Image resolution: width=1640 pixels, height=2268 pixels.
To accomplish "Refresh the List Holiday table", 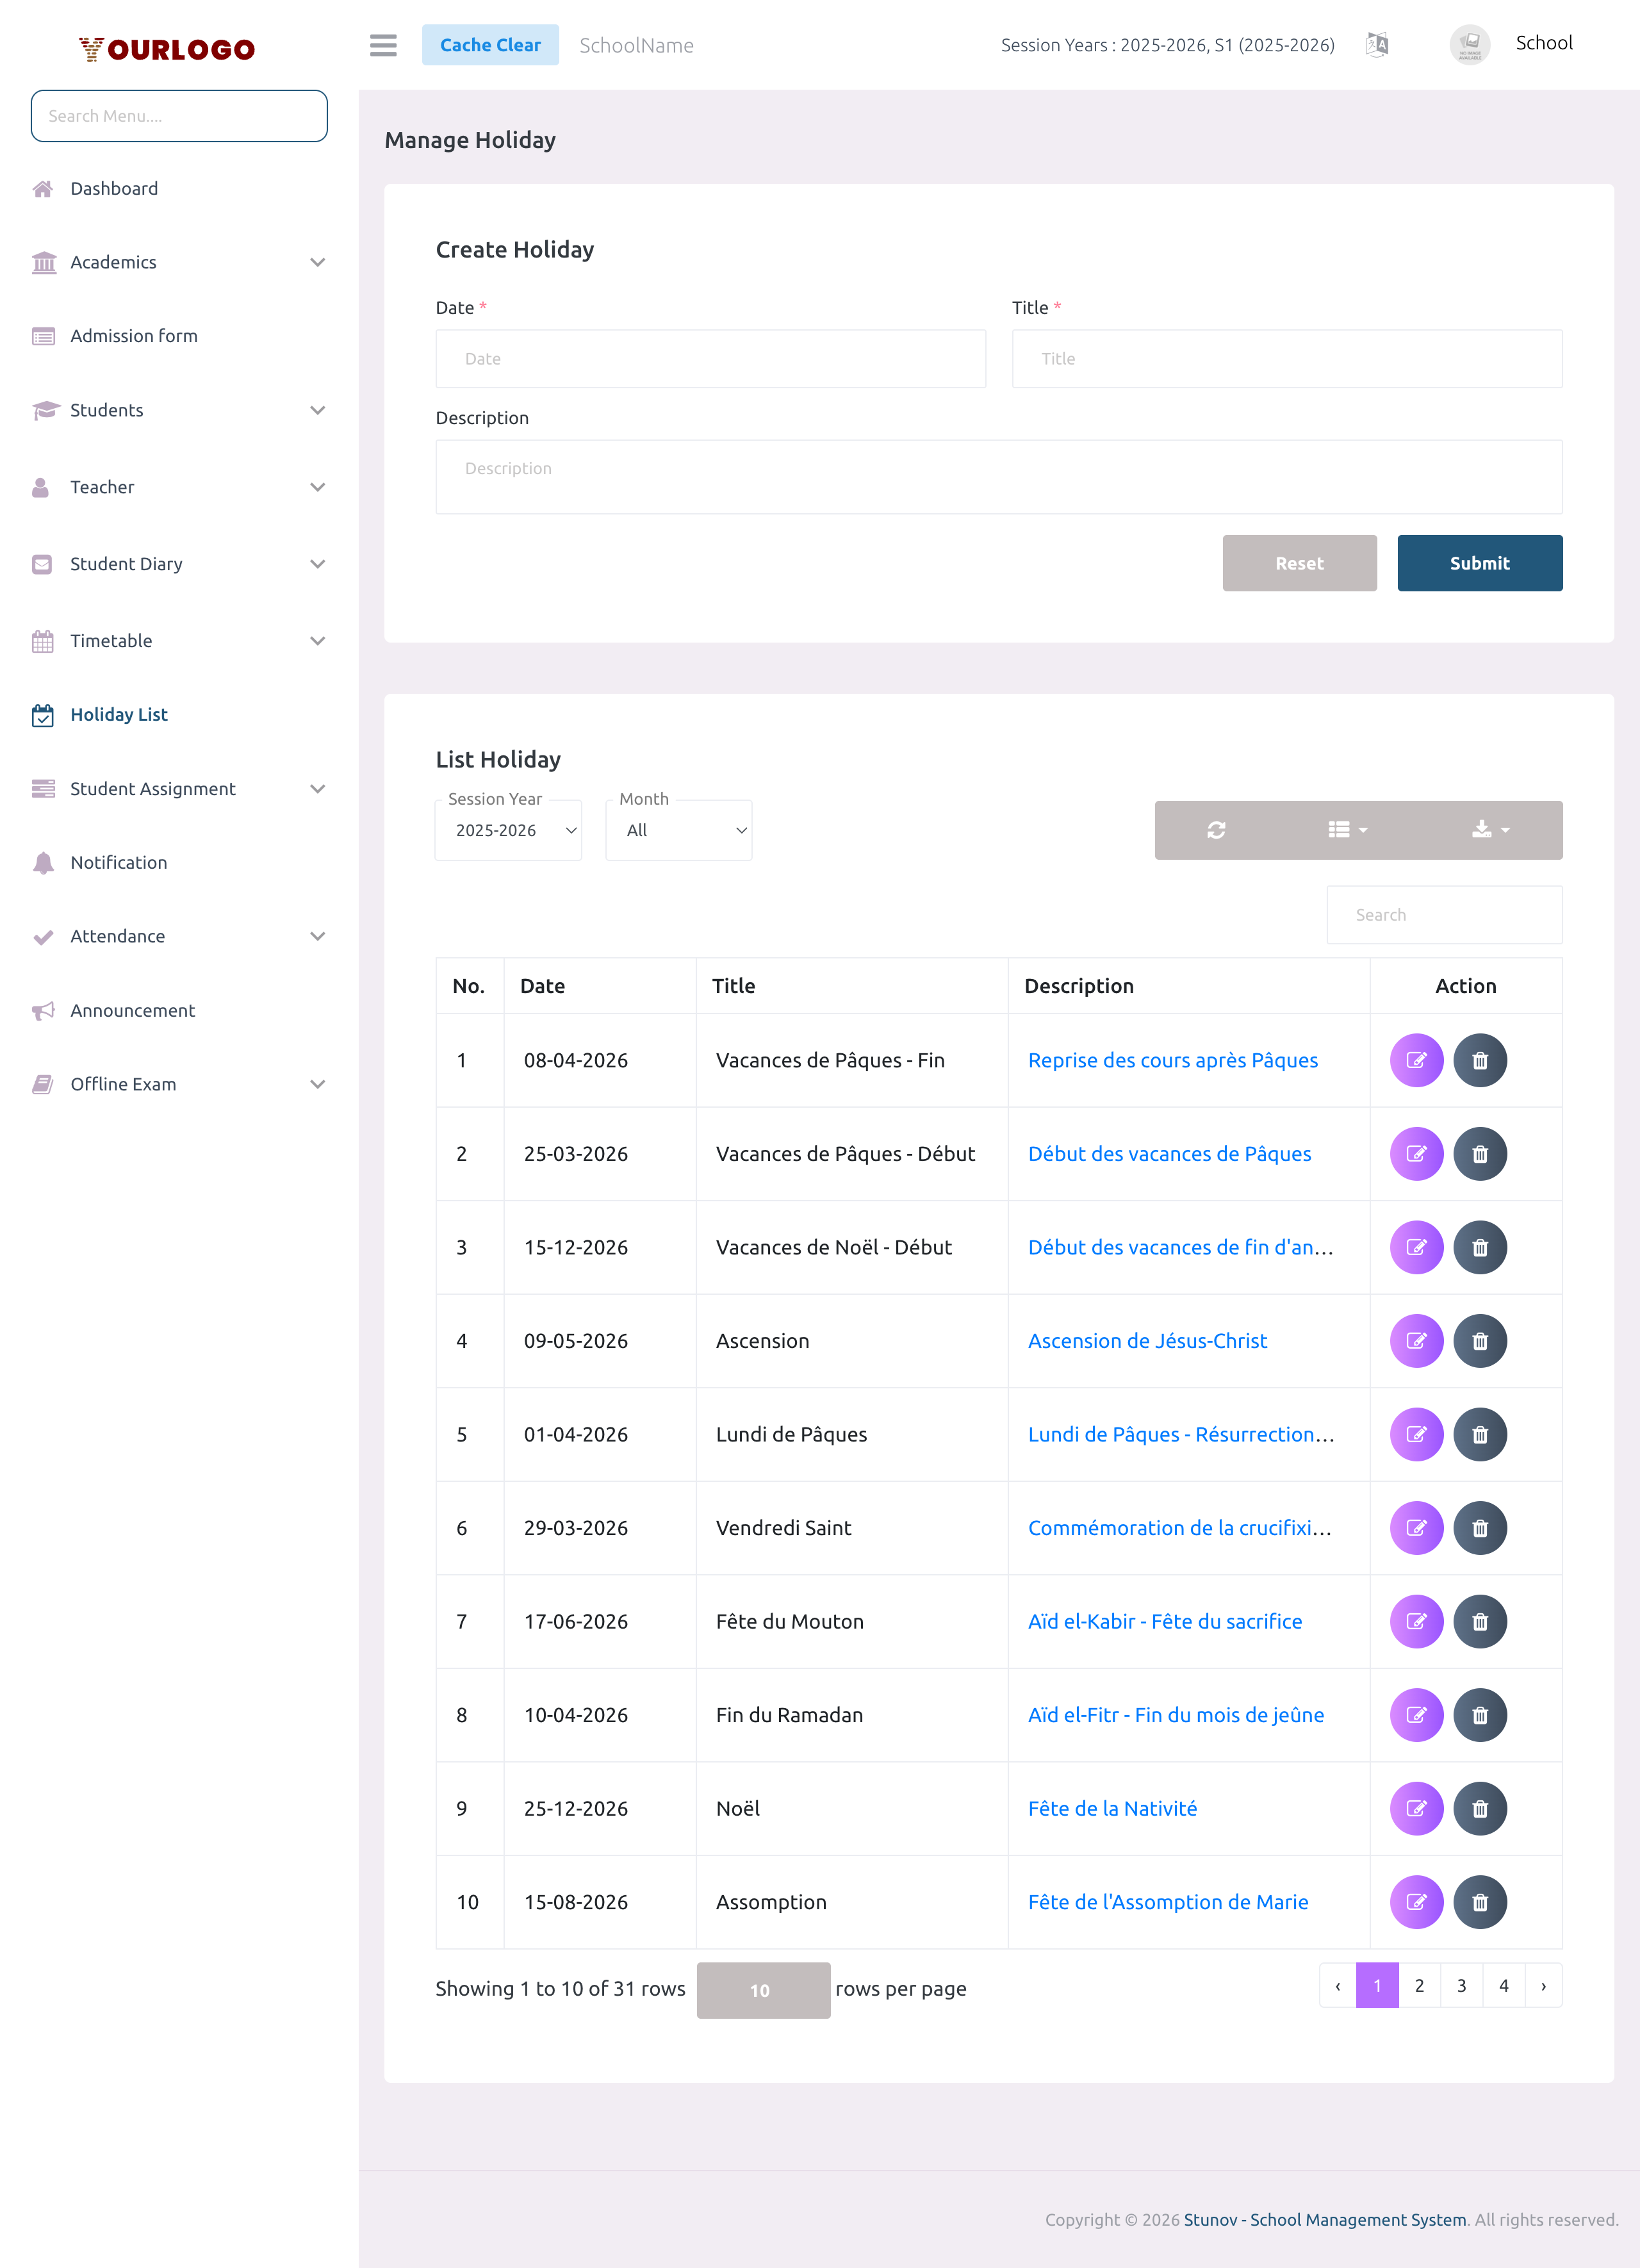I will 1216,830.
